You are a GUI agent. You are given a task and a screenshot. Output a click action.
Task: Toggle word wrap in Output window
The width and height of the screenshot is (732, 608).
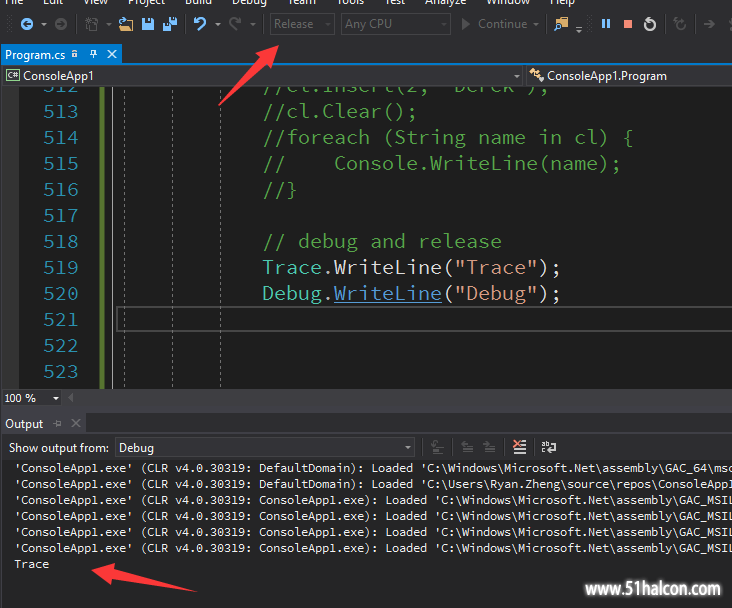[x=549, y=447]
